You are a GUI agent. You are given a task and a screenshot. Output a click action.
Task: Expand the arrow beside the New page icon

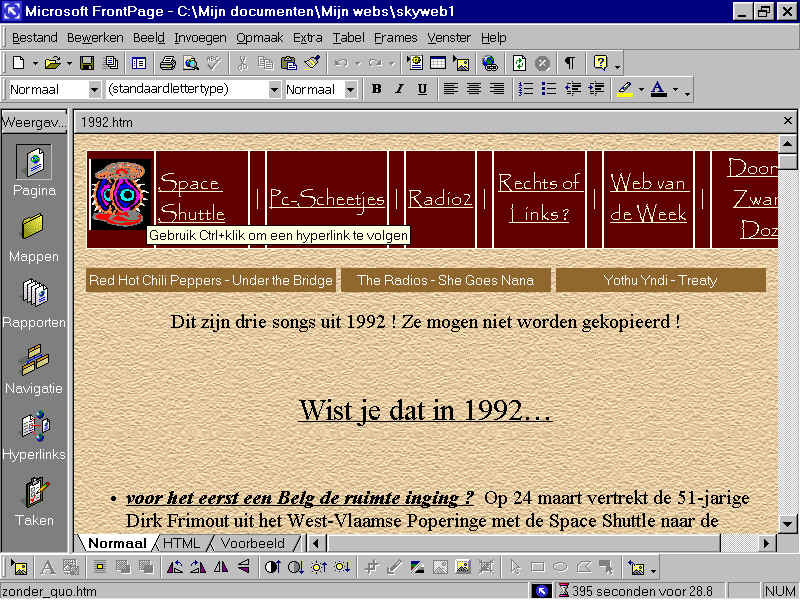[35, 64]
